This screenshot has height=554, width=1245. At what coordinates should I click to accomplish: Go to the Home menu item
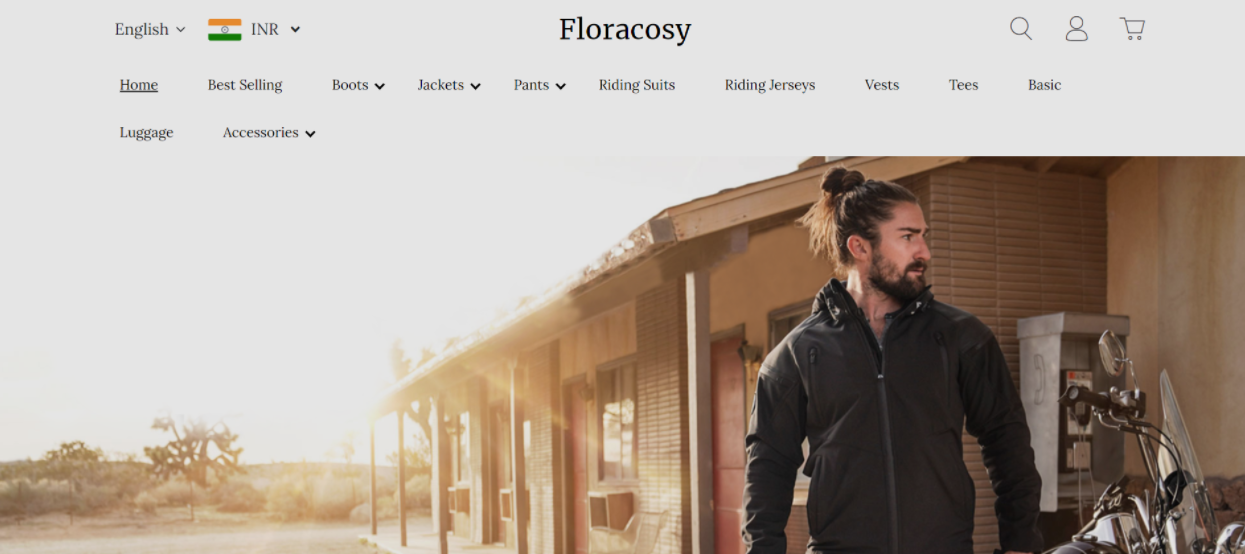pos(139,85)
